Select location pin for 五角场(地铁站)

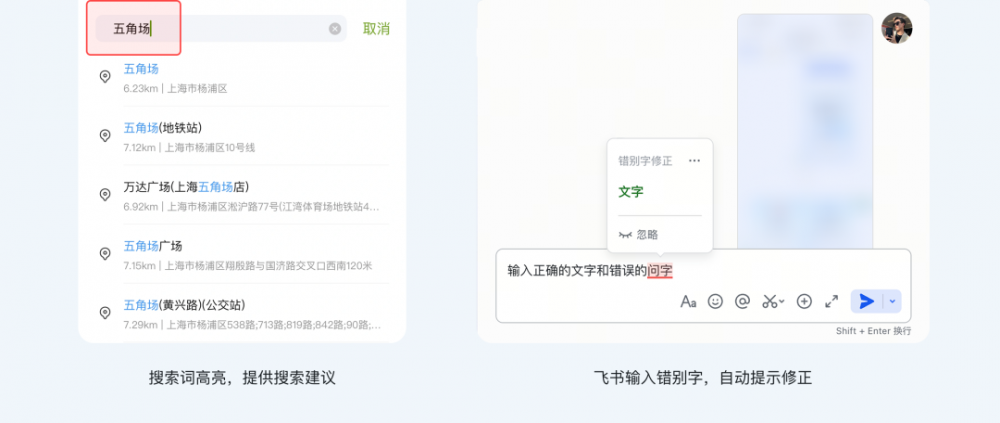(105, 135)
